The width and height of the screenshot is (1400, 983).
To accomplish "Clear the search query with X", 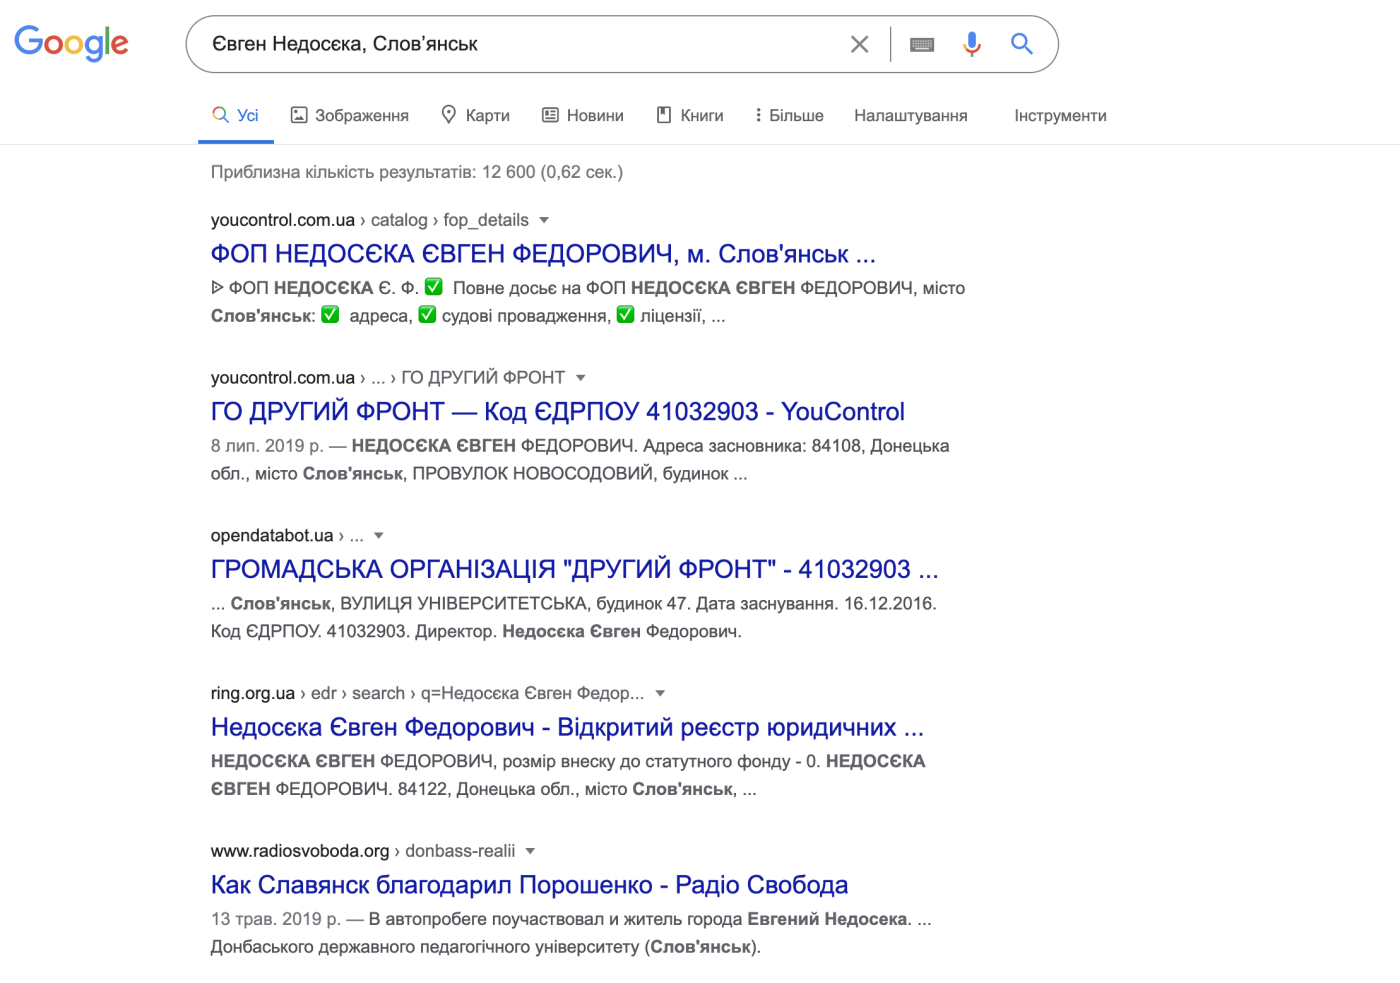I will coord(859,44).
